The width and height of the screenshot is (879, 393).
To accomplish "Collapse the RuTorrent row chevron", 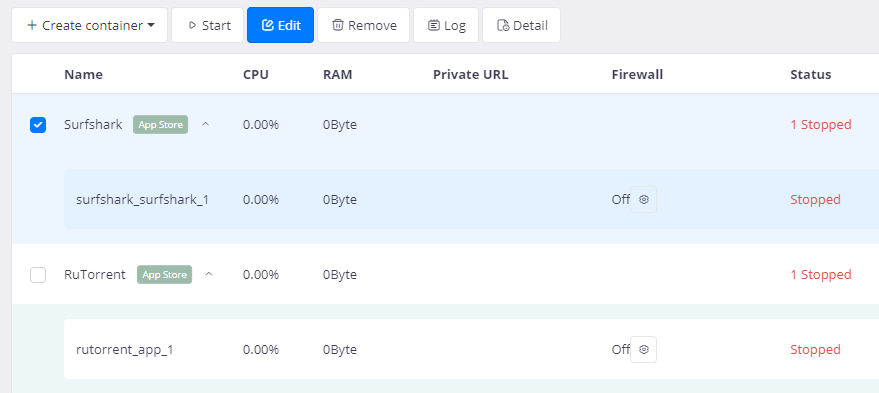I will (x=209, y=275).
